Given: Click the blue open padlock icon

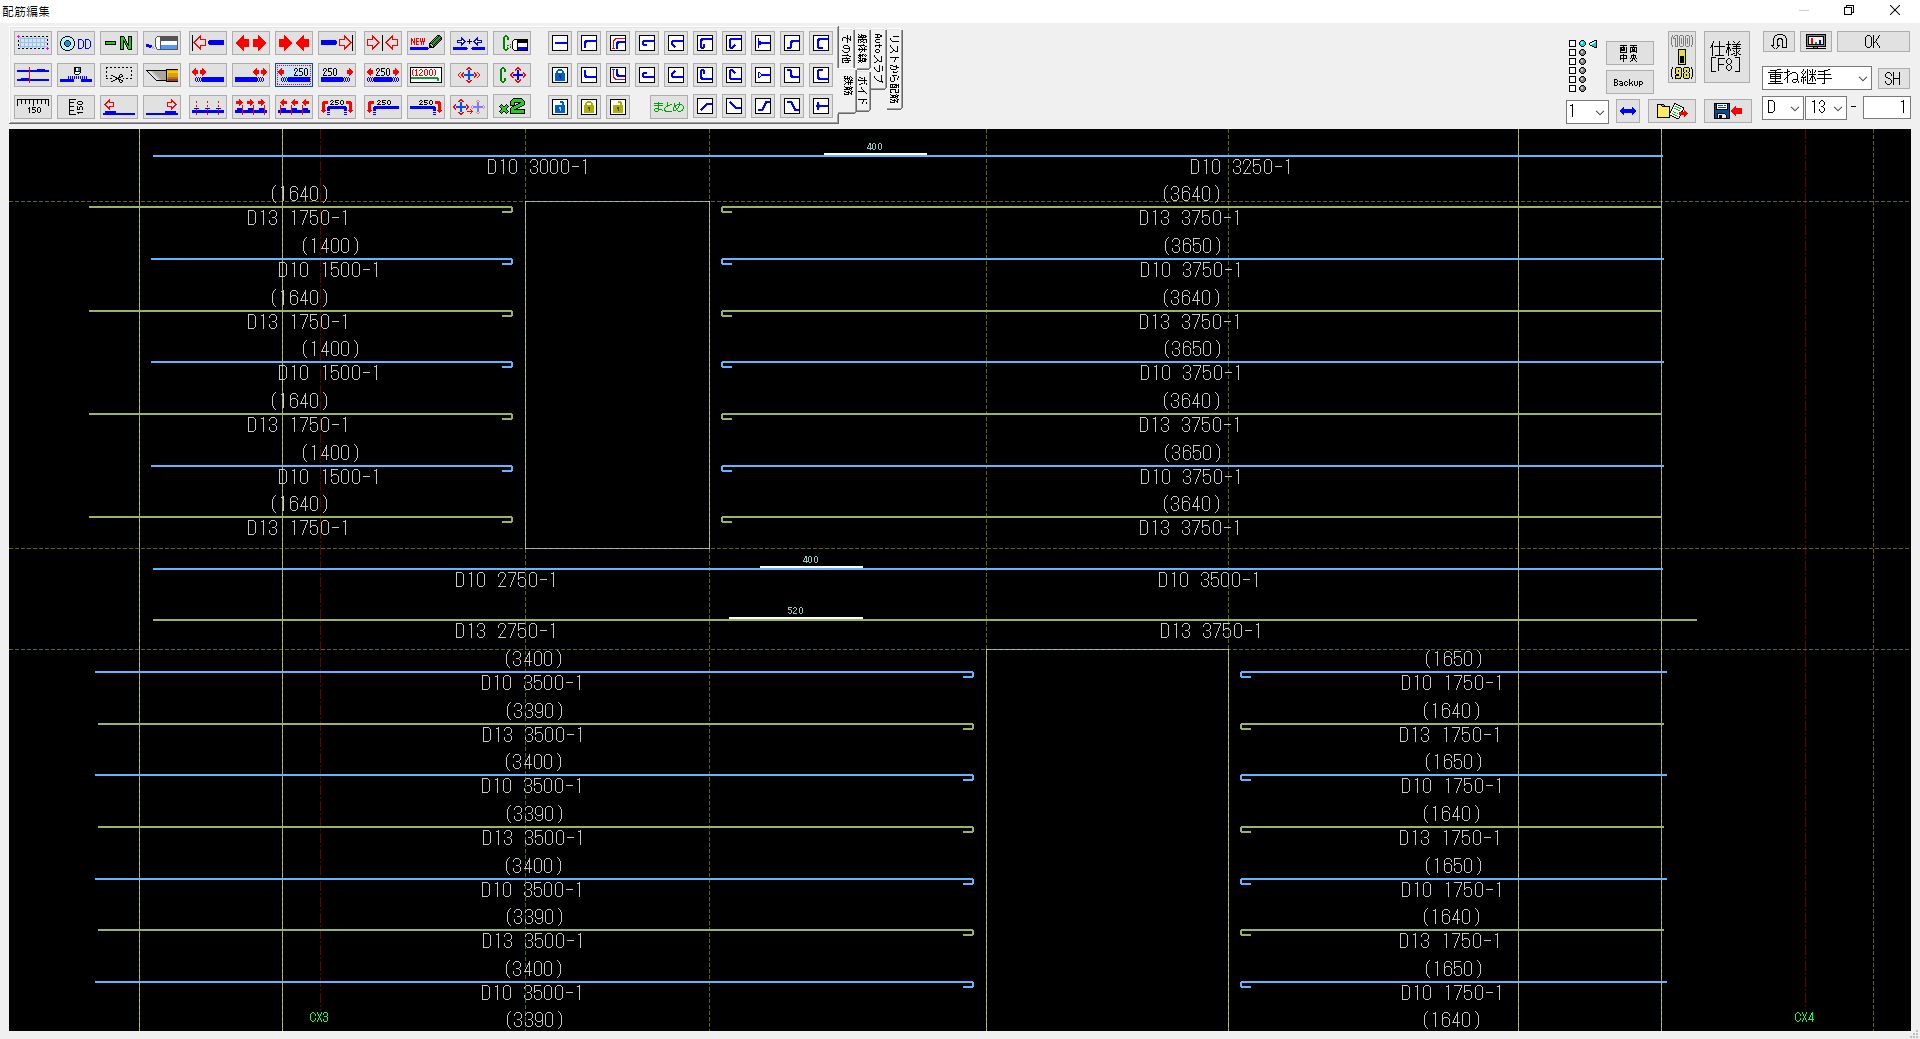Looking at the screenshot, I should [x=560, y=106].
